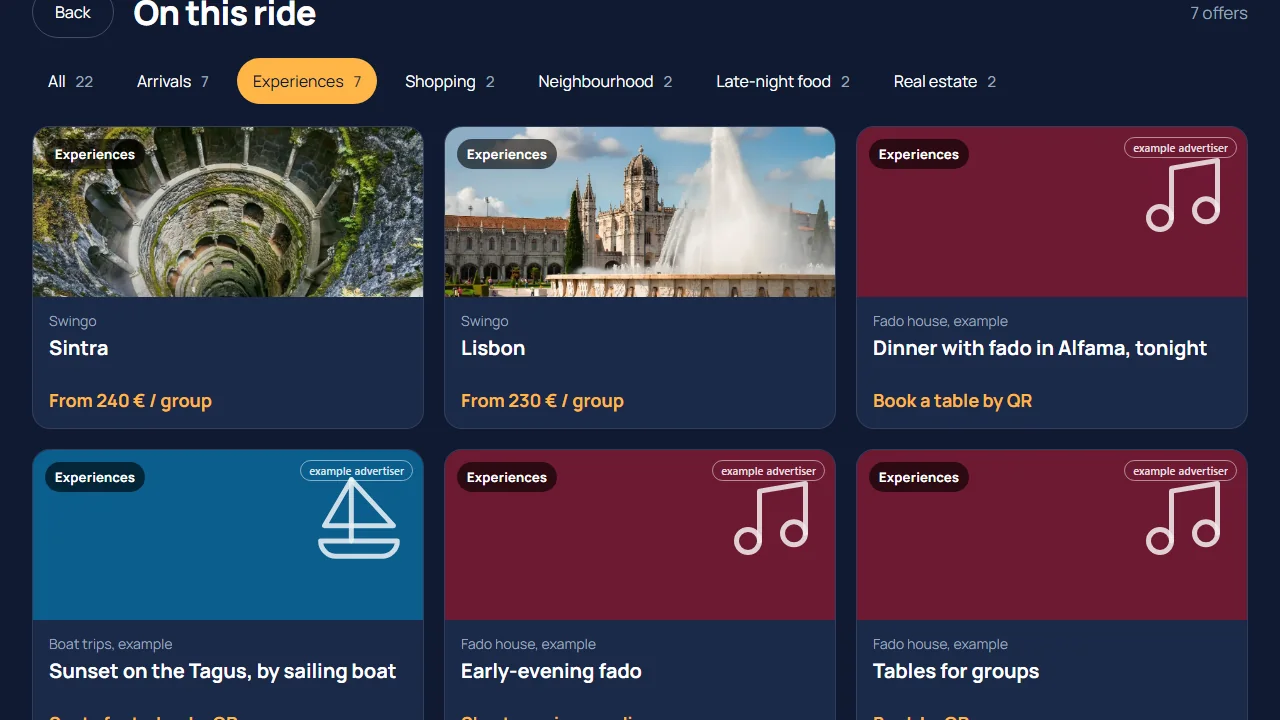
Task: Go back using the Back button
Action: click(x=73, y=14)
